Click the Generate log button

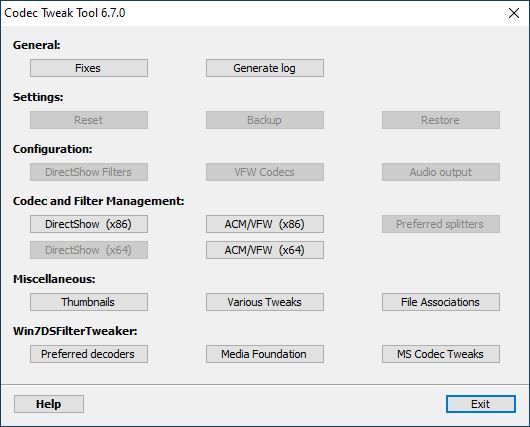(265, 68)
